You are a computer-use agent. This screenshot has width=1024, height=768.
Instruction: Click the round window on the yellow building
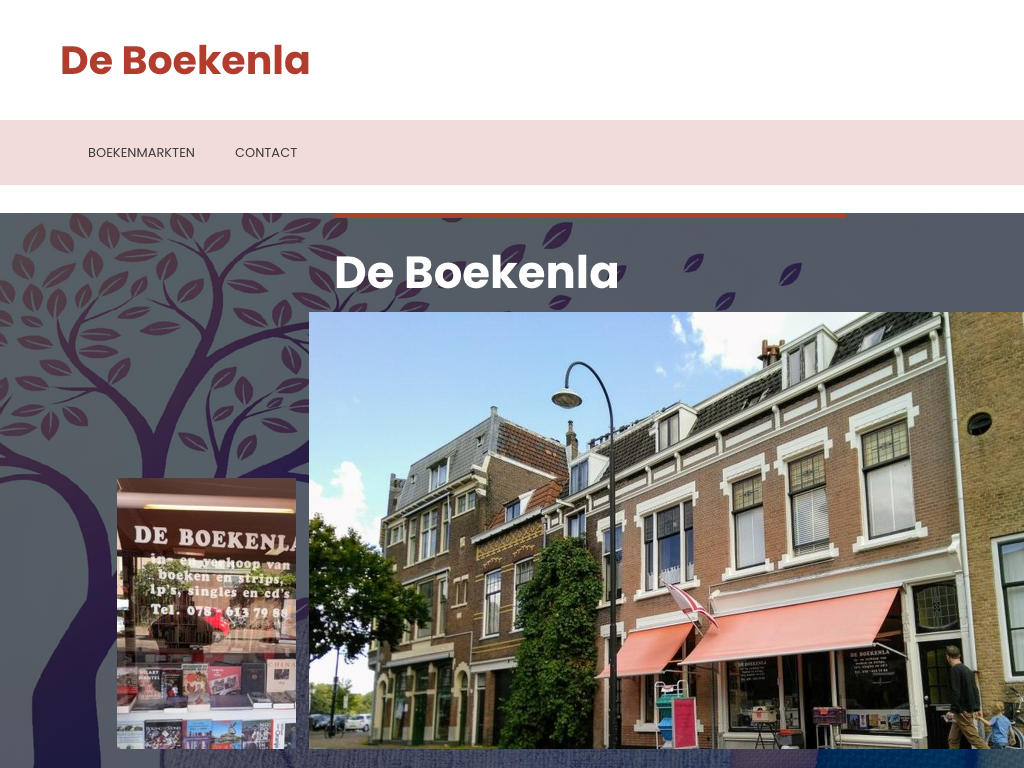coord(979,424)
